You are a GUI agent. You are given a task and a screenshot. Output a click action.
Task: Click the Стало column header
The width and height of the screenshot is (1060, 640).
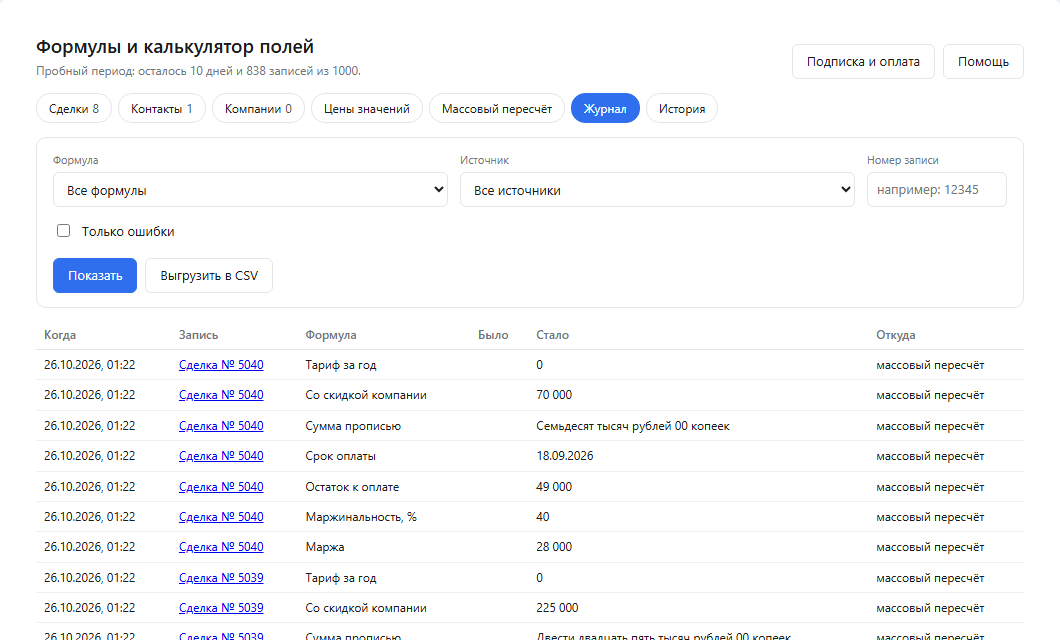tap(552, 335)
